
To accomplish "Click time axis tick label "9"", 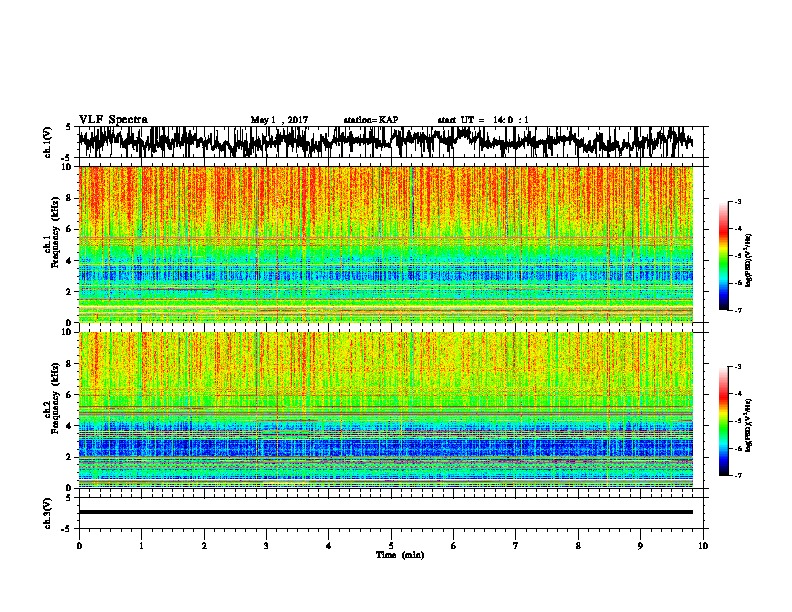I will [x=640, y=546].
